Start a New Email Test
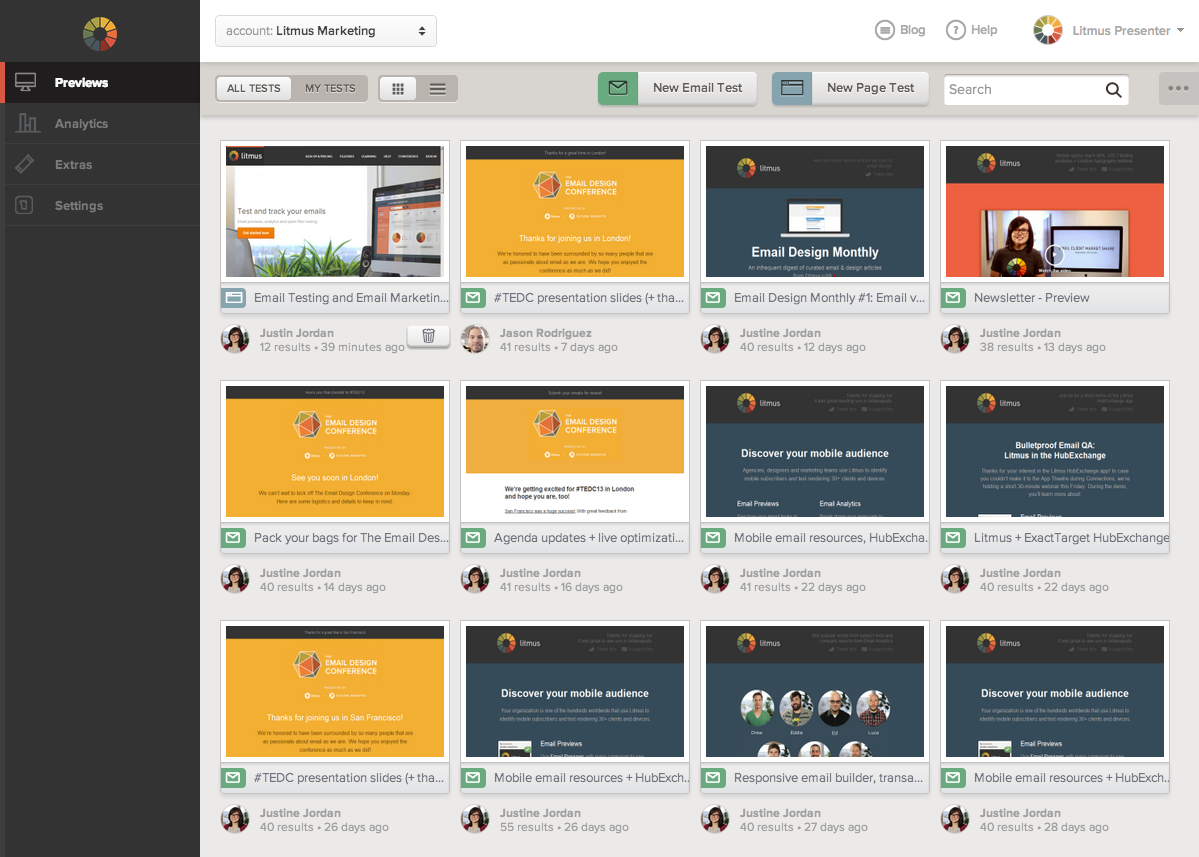 pyautogui.click(x=677, y=88)
